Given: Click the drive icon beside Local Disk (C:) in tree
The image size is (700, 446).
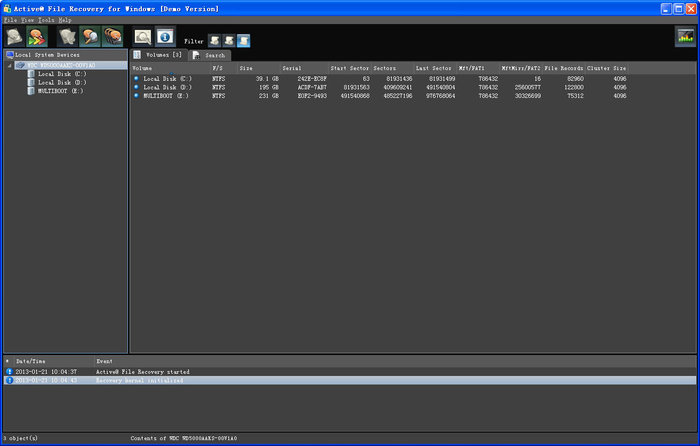Looking at the screenshot, I should 31,74.
